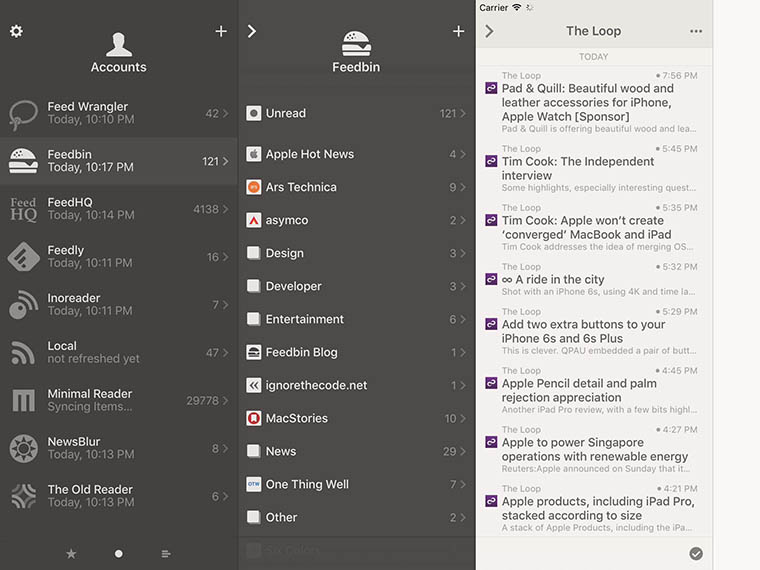Open the News folder

tap(356, 451)
